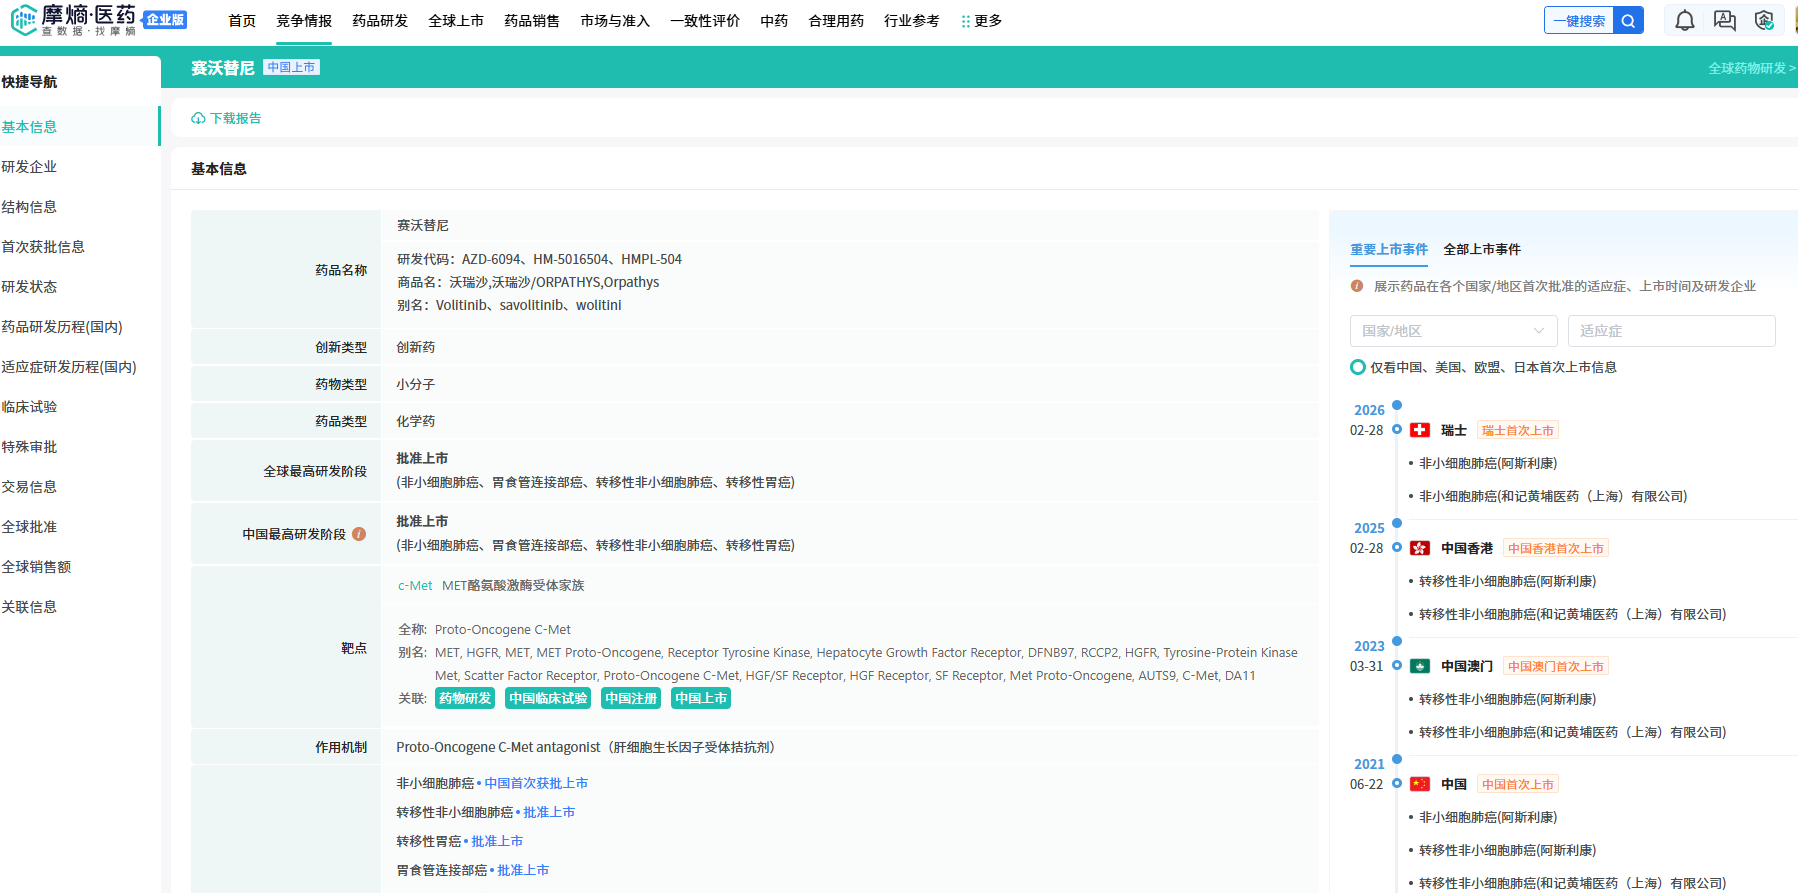
Task: Click the orange info icon before 展示药品
Action: click(x=1357, y=286)
